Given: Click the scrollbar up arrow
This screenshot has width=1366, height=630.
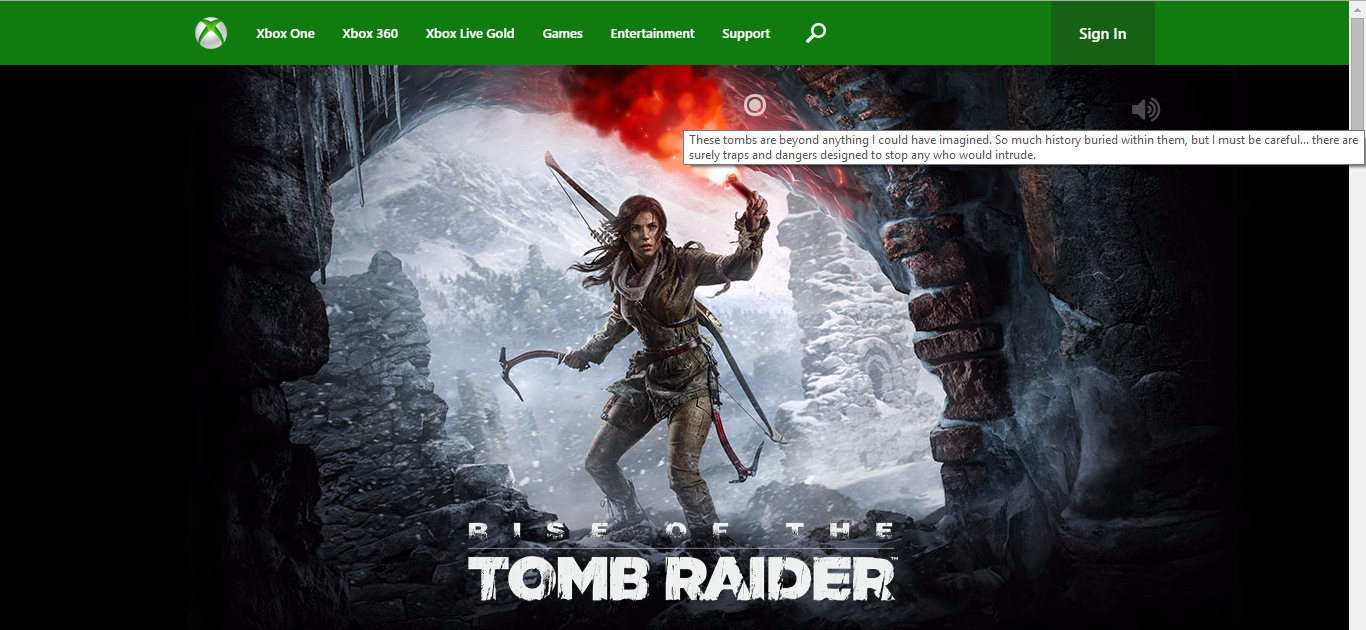Looking at the screenshot, I should 1357,8.
